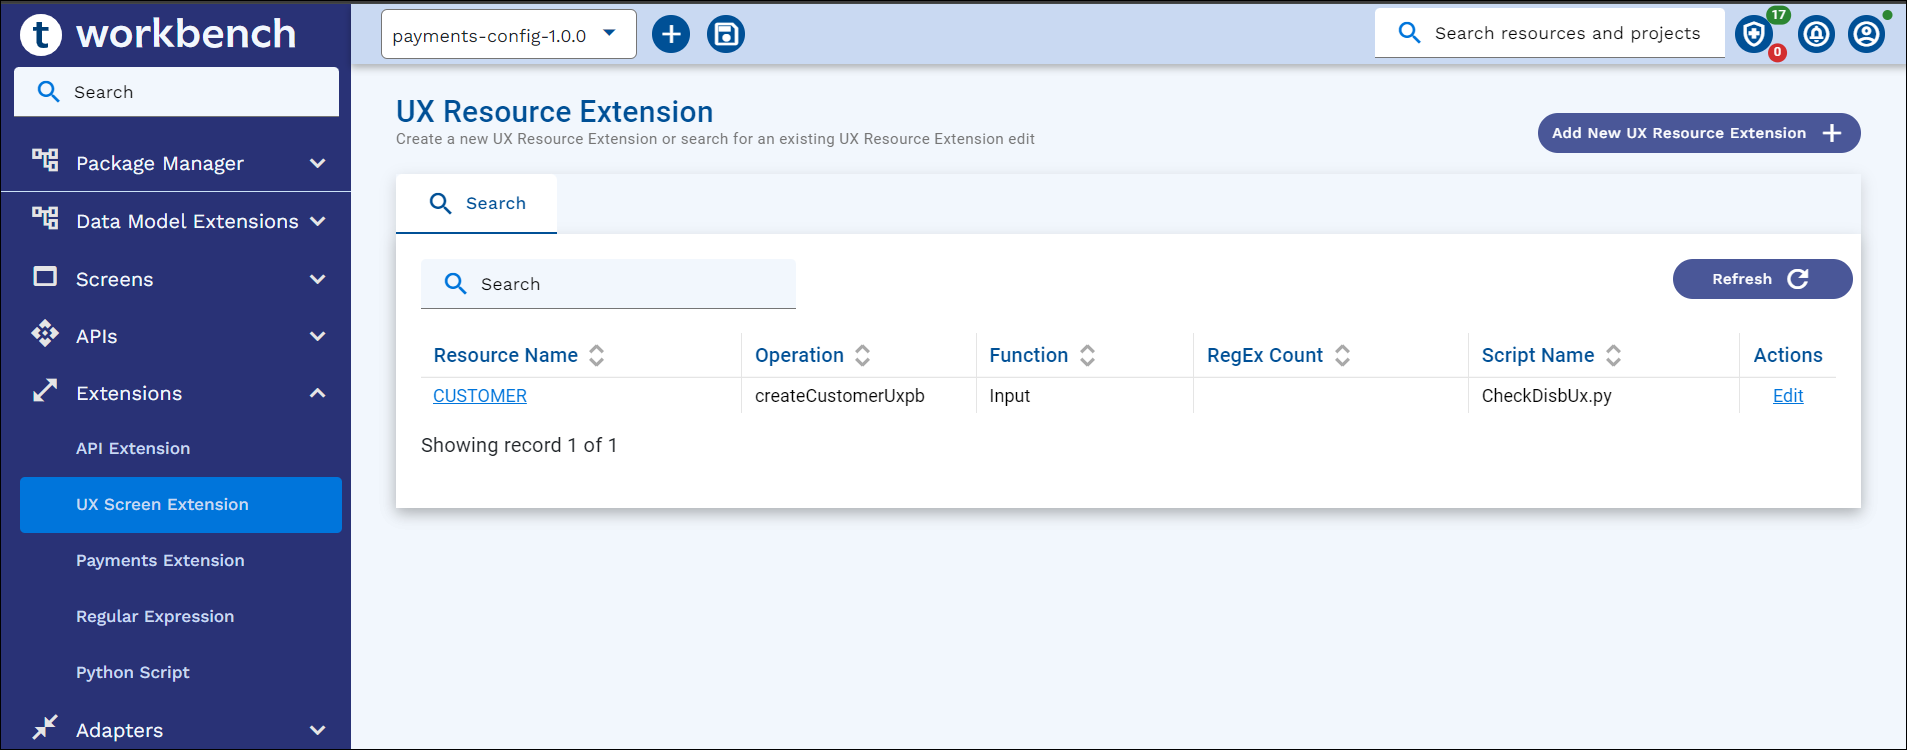Screen dimensions: 1907x750
Task: Click Search resources and projects field
Action: tap(1550, 33)
